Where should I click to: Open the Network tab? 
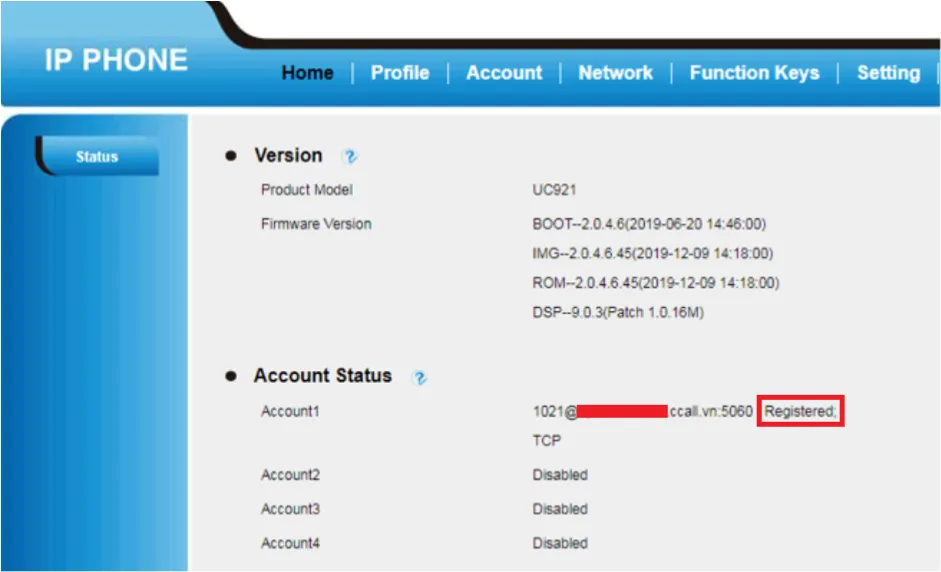point(615,73)
